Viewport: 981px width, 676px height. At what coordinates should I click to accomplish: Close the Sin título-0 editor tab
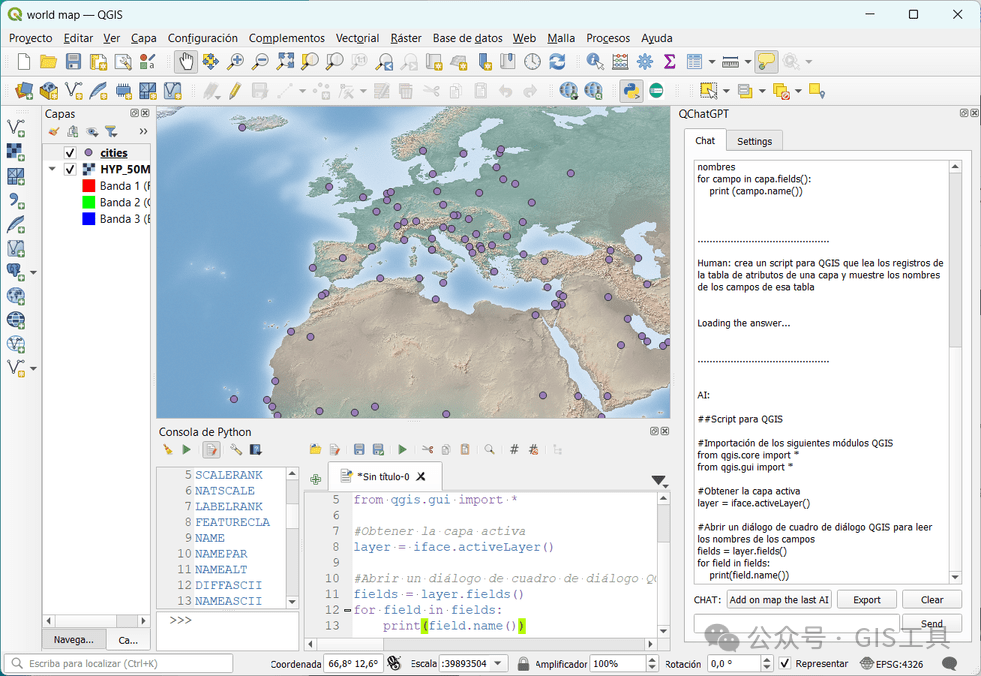click(421, 476)
